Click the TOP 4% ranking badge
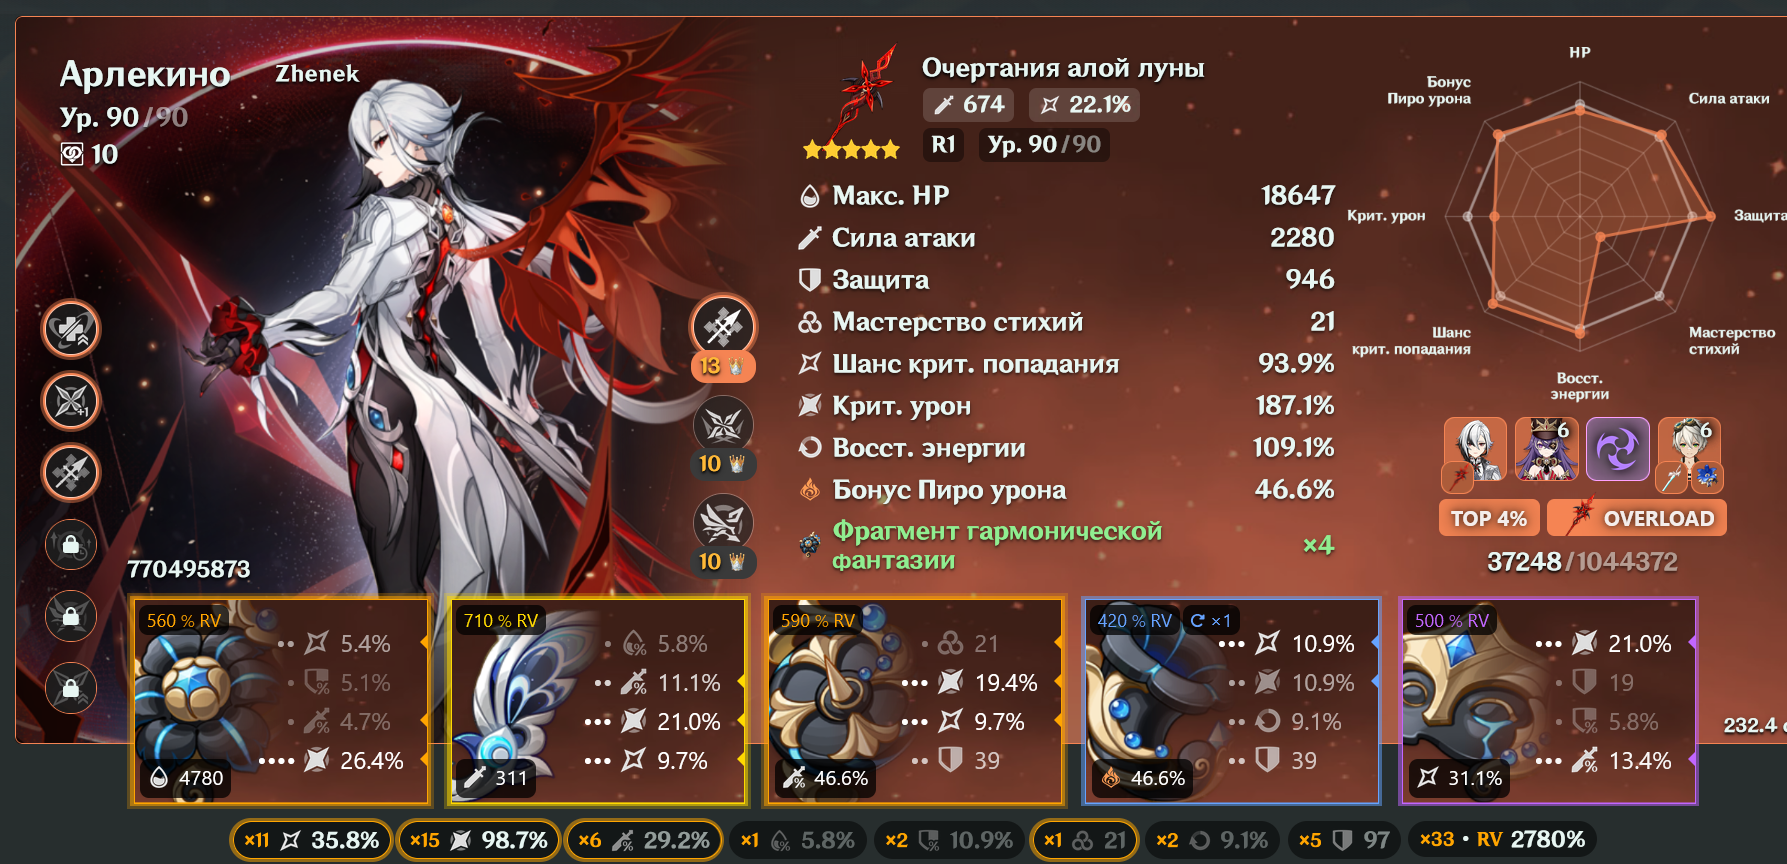Screen dimensions: 1787x864 tap(1488, 518)
